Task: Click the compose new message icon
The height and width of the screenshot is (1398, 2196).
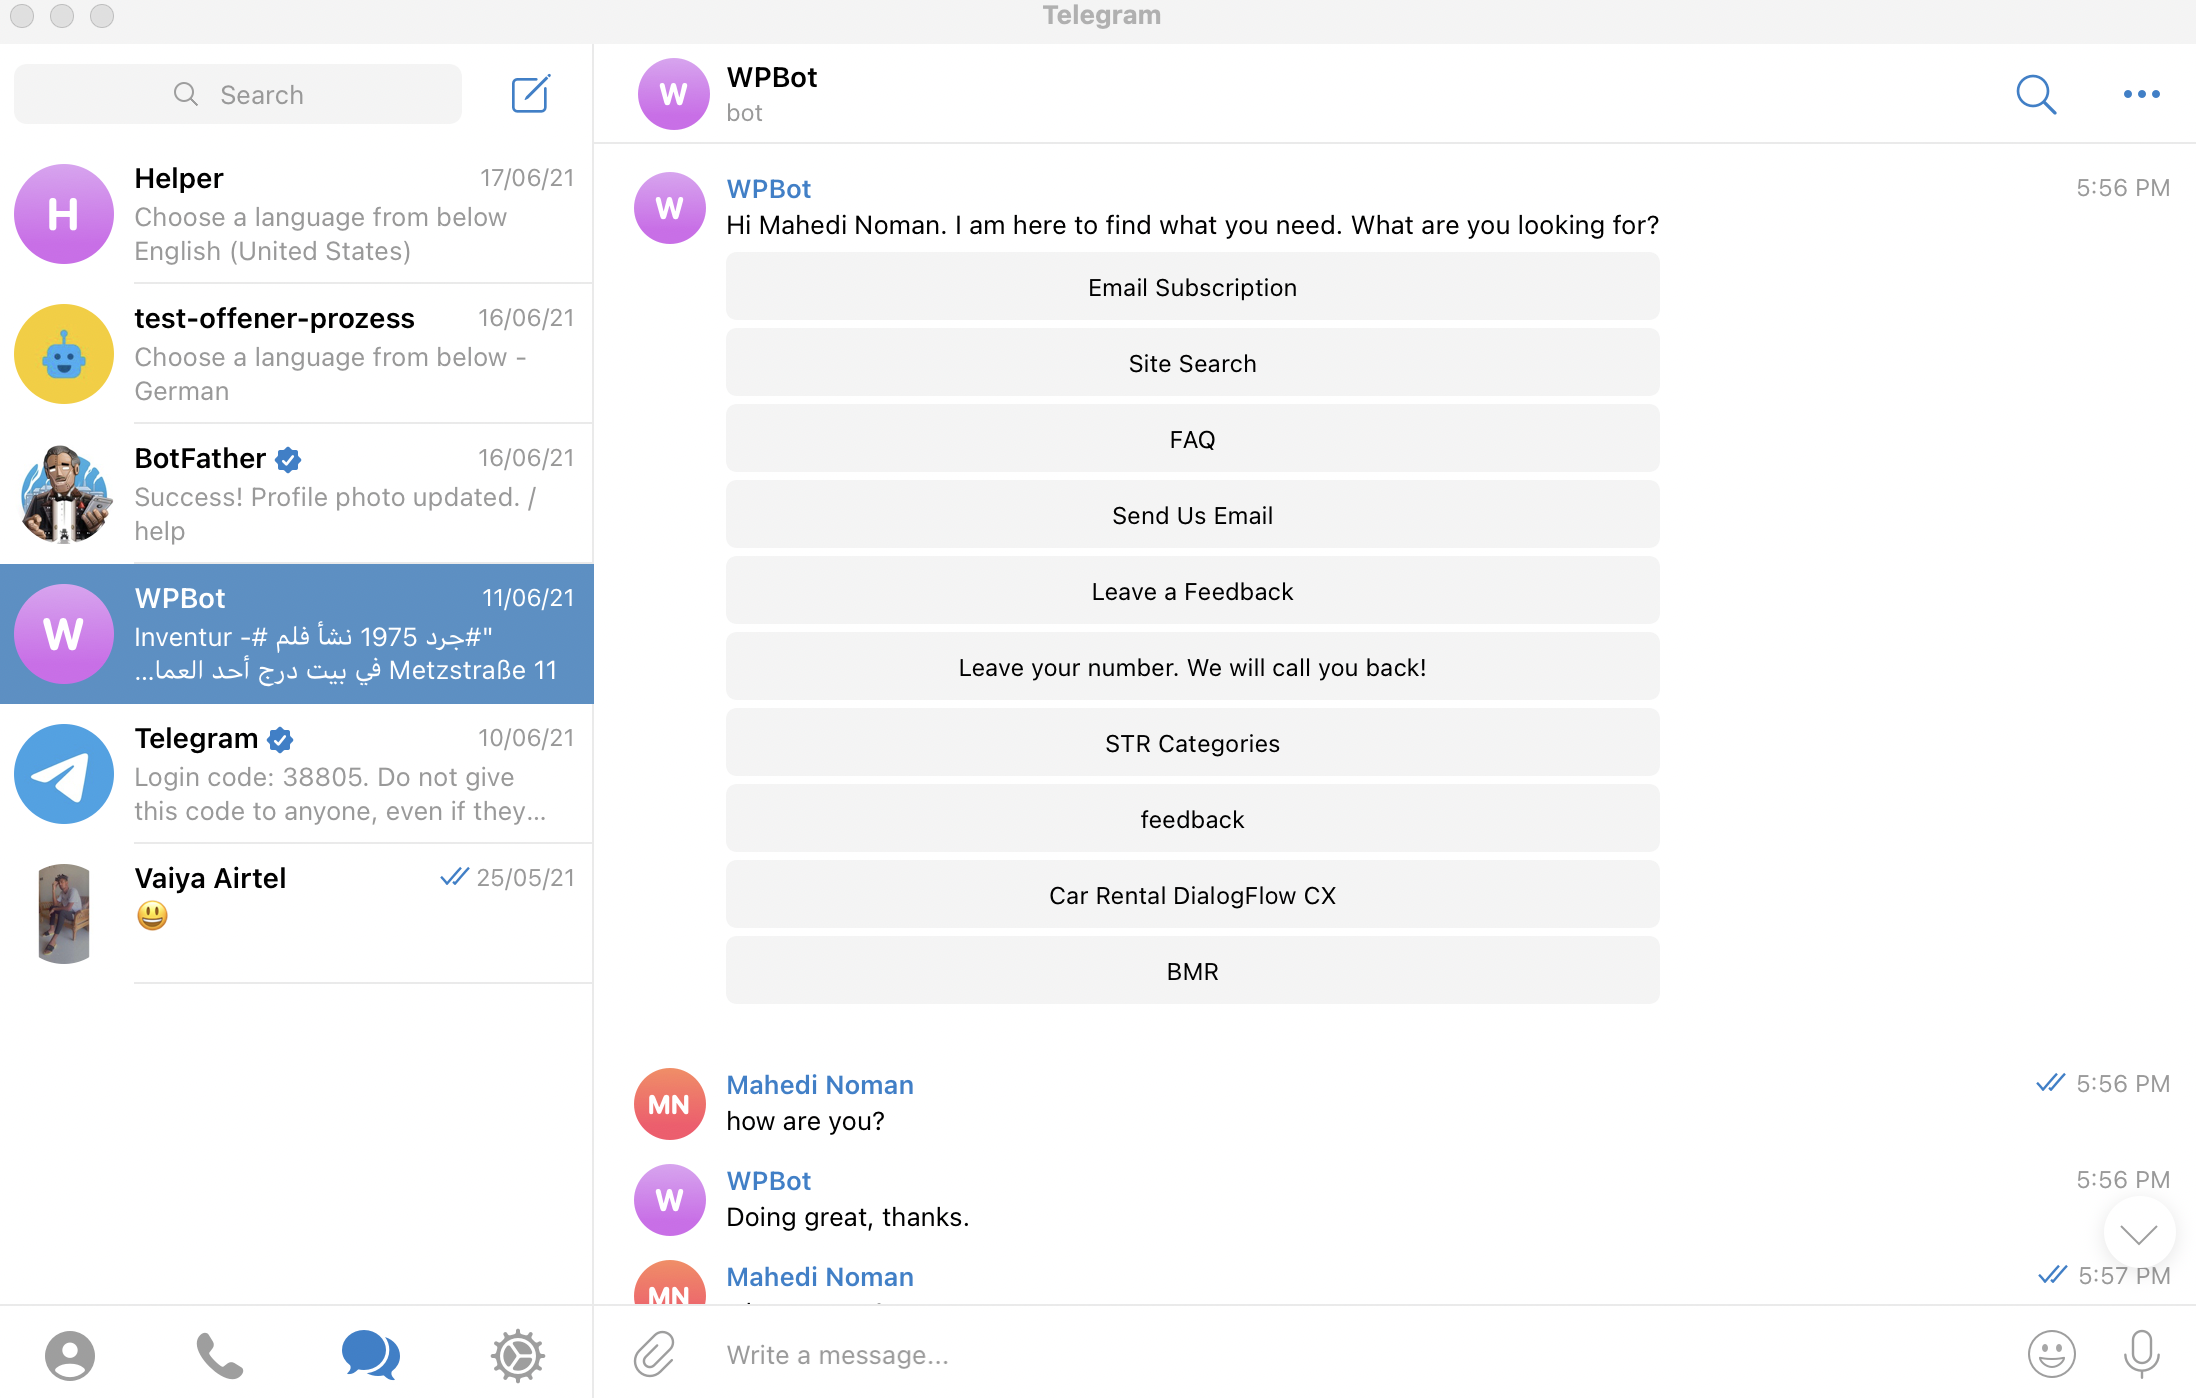Action: [530, 94]
